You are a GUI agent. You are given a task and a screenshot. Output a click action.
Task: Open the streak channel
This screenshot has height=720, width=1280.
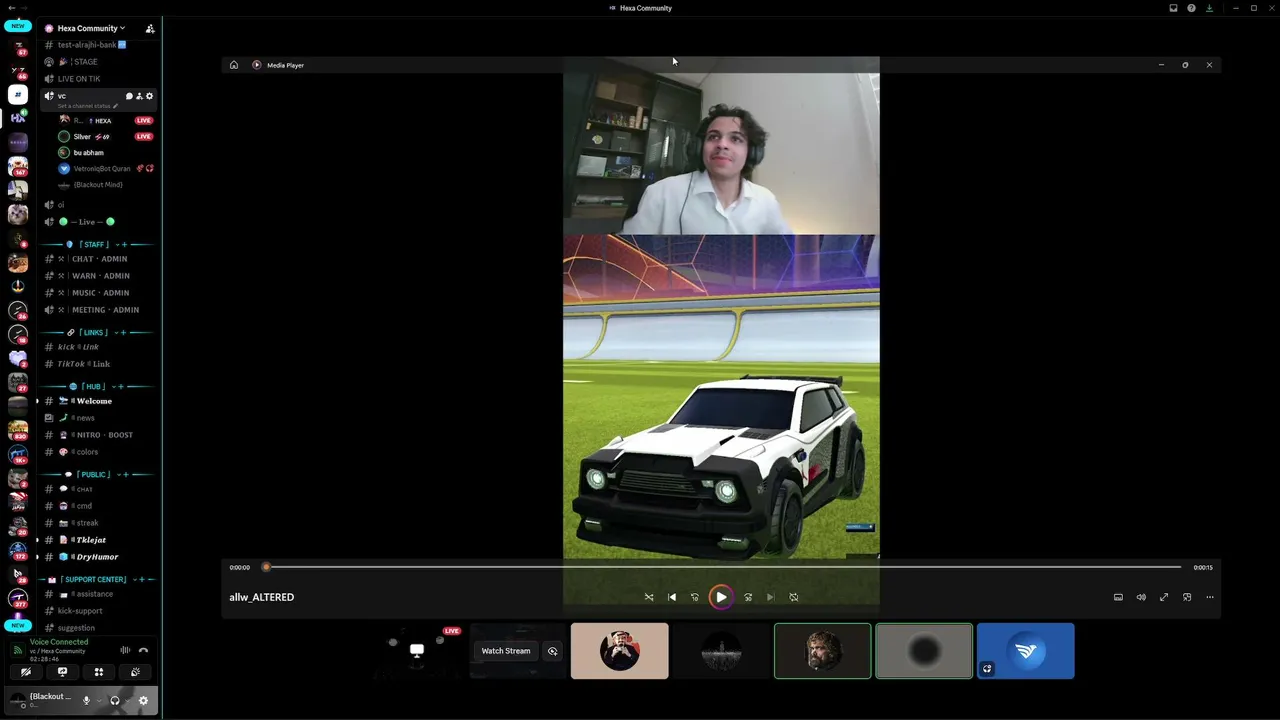point(99,523)
